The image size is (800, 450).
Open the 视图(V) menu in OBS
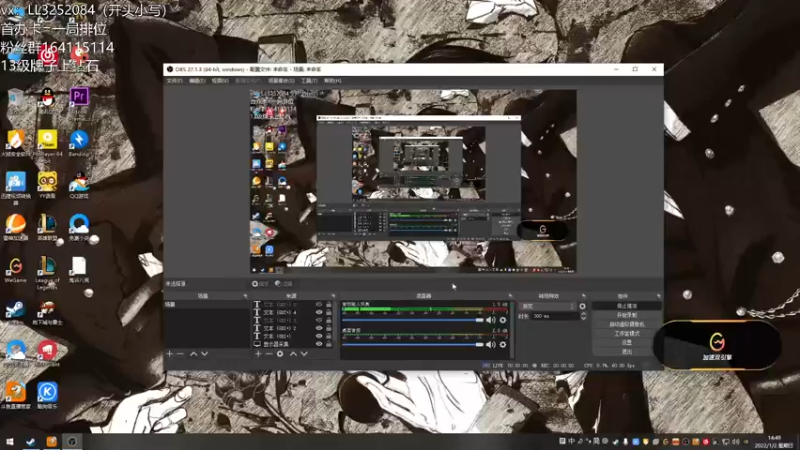click(x=220, y=81)
